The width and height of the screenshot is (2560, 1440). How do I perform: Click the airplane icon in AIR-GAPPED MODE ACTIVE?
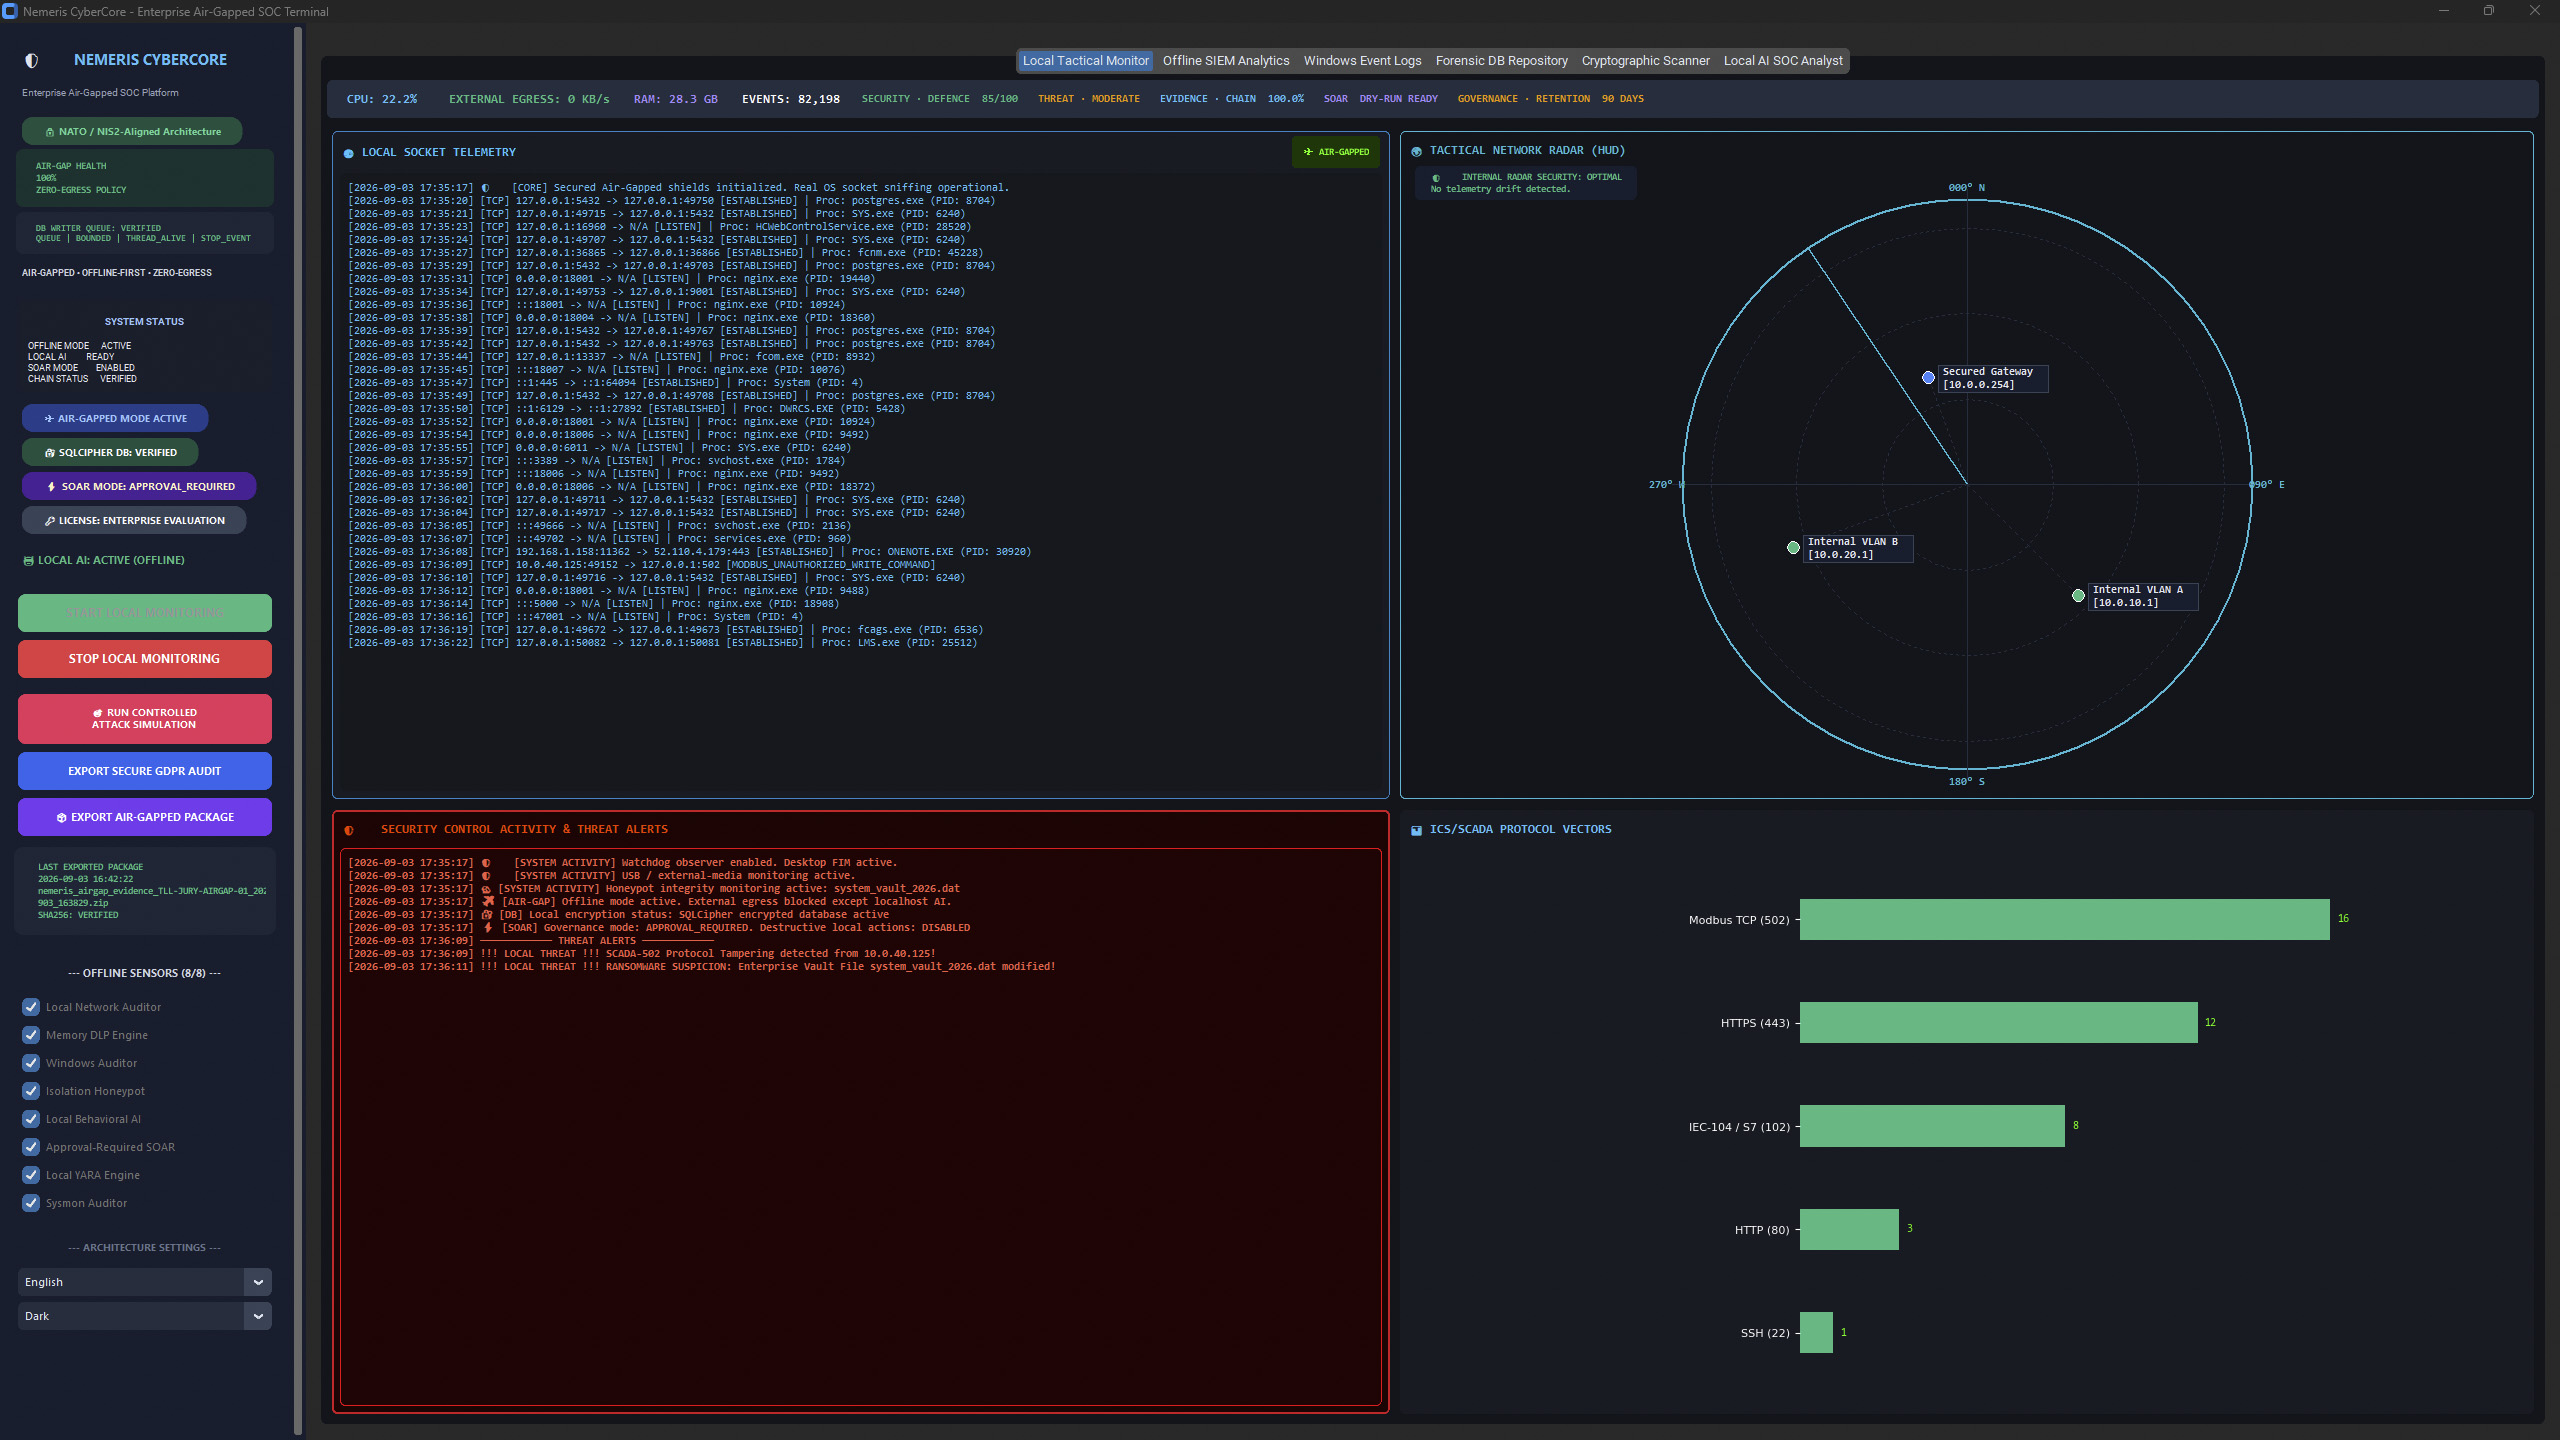click(49, 419)
